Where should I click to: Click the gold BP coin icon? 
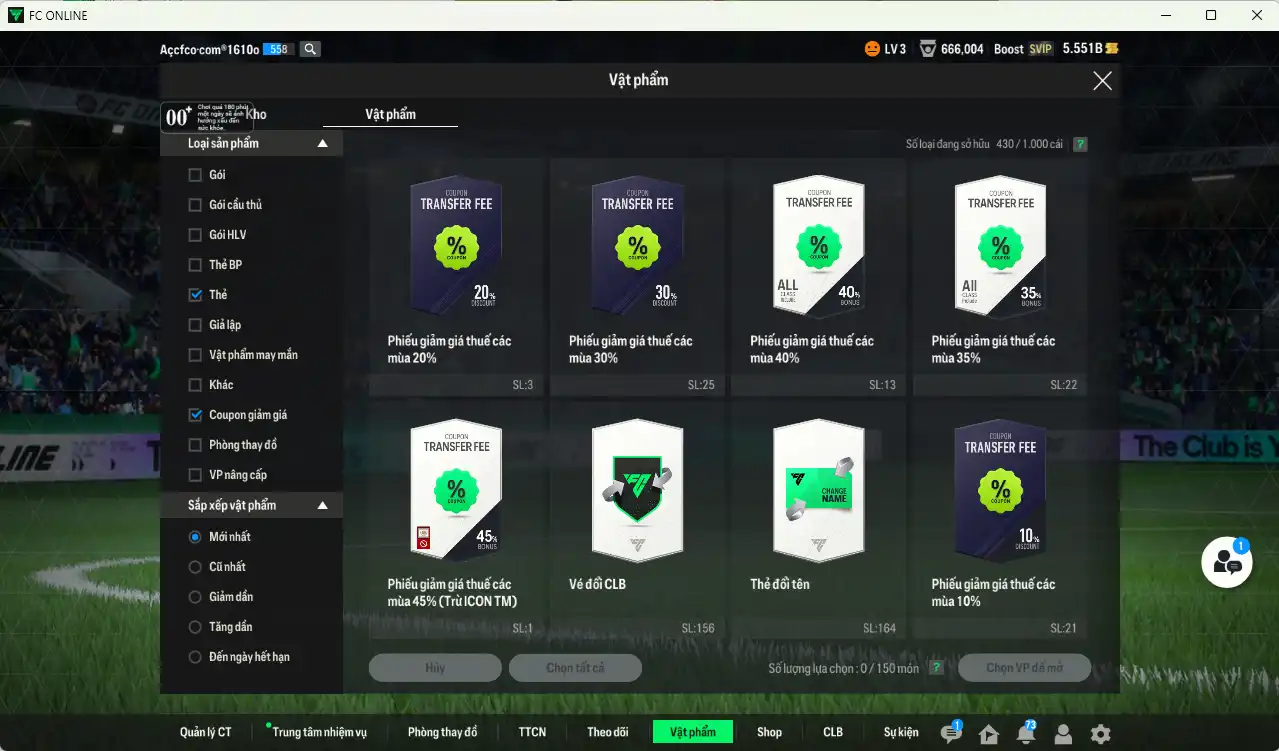click(1111, 49)
